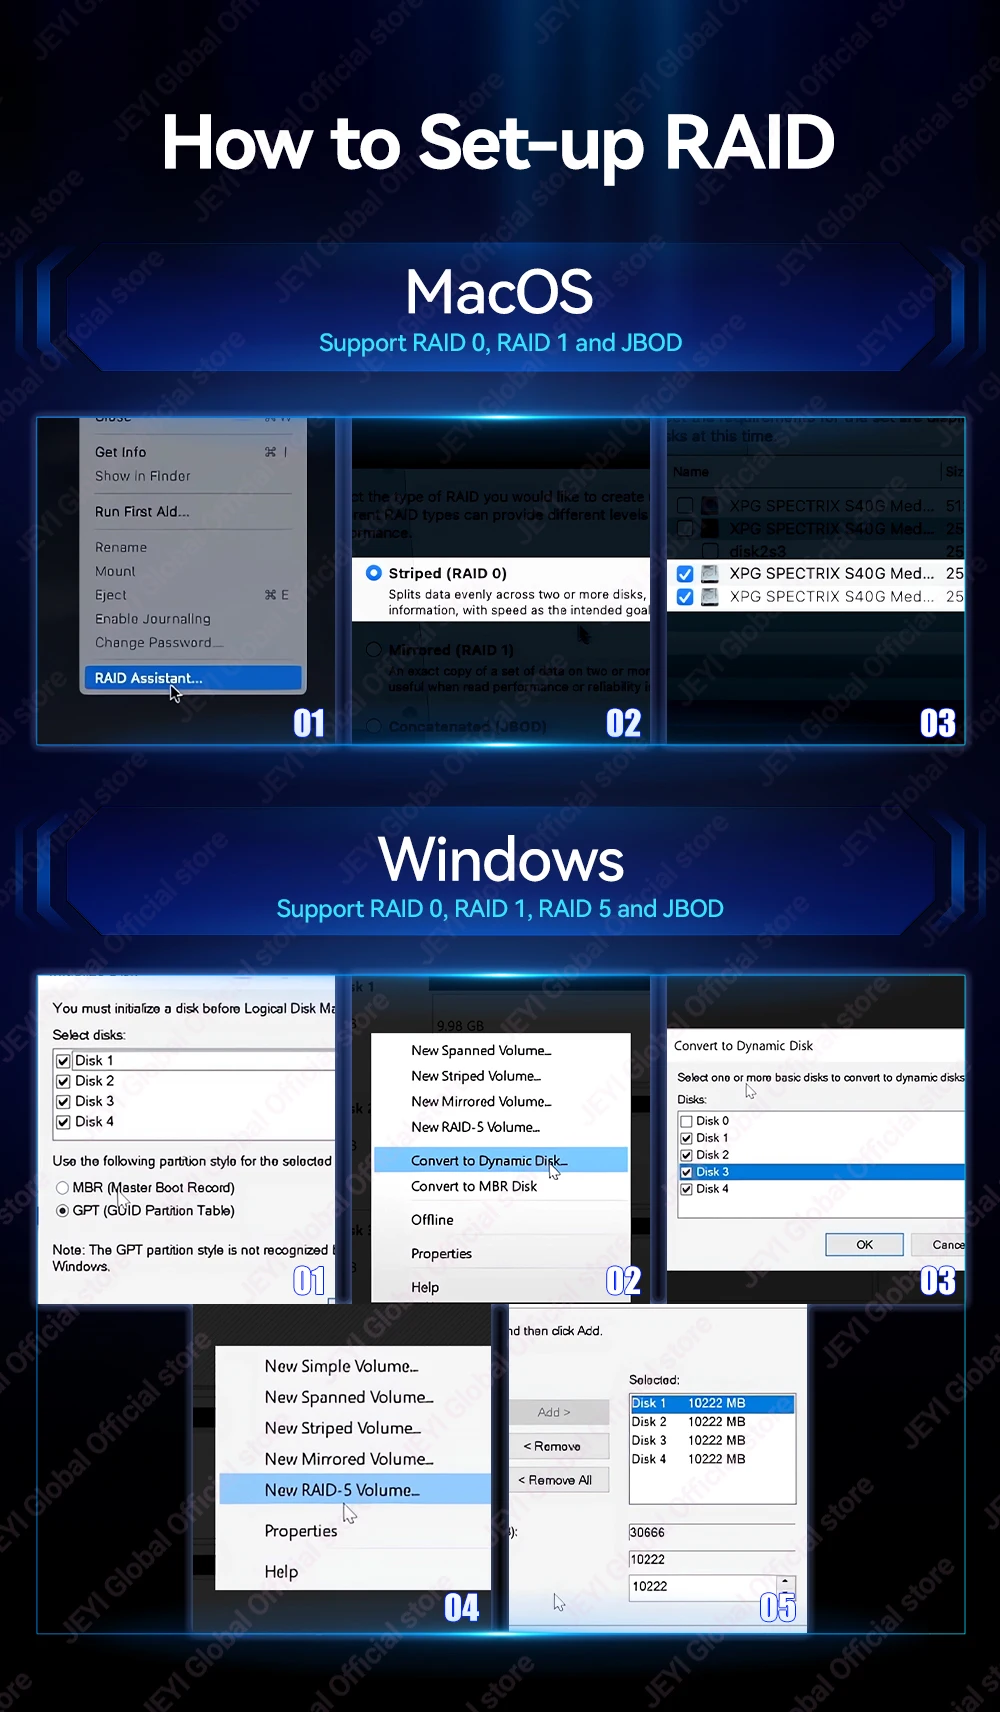Click the Remove All button
Viewport: 1000px width, 1712px height.
(x=557, y=1480)
